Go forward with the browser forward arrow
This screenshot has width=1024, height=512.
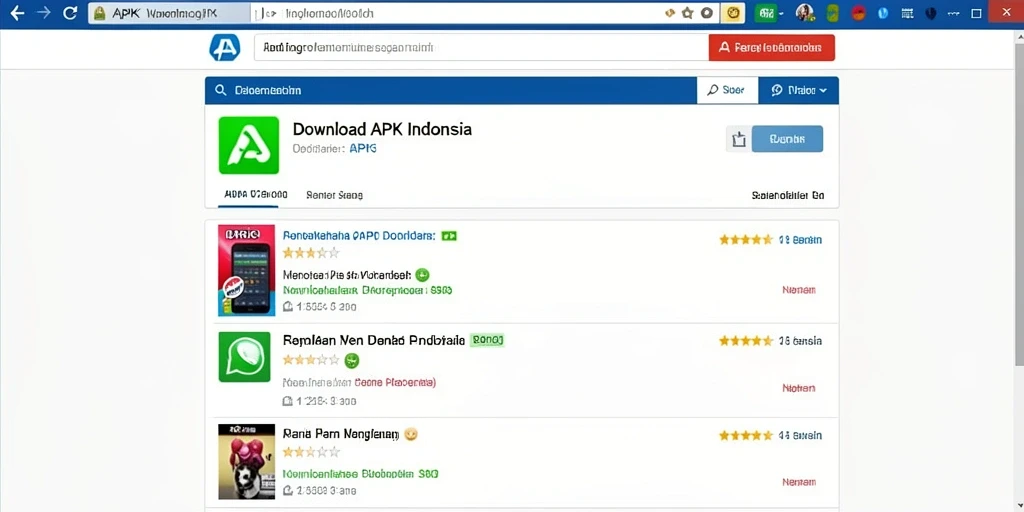[44, 13]
